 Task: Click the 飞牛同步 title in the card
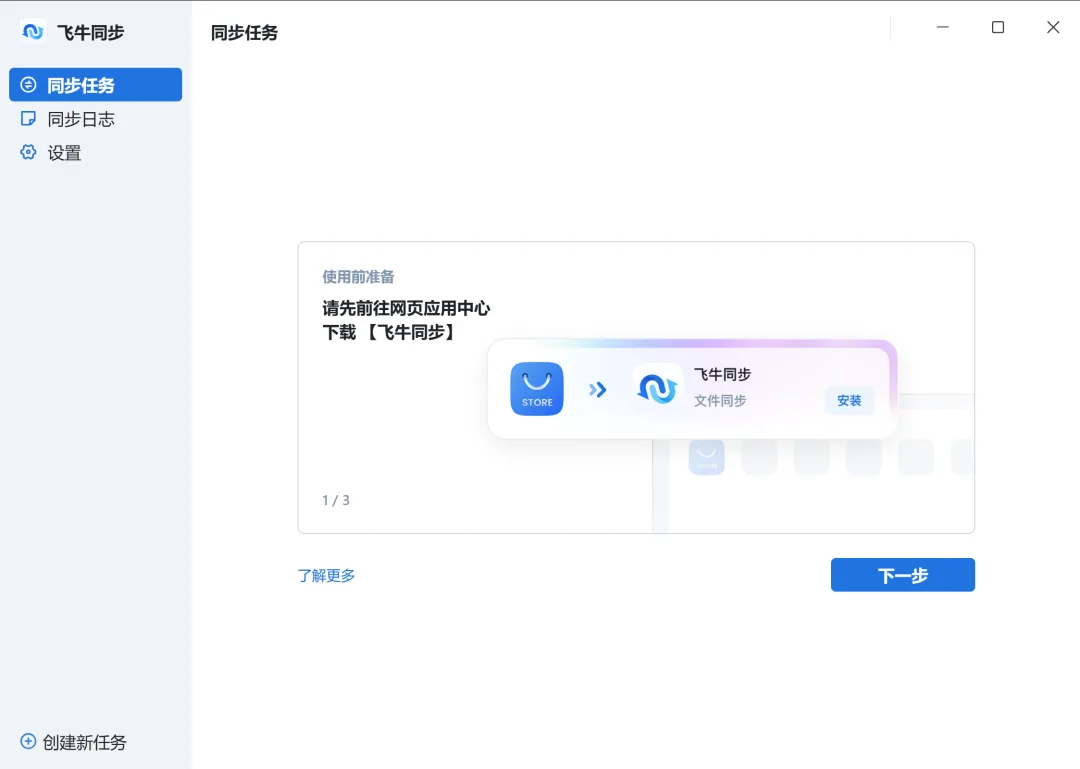723,374
